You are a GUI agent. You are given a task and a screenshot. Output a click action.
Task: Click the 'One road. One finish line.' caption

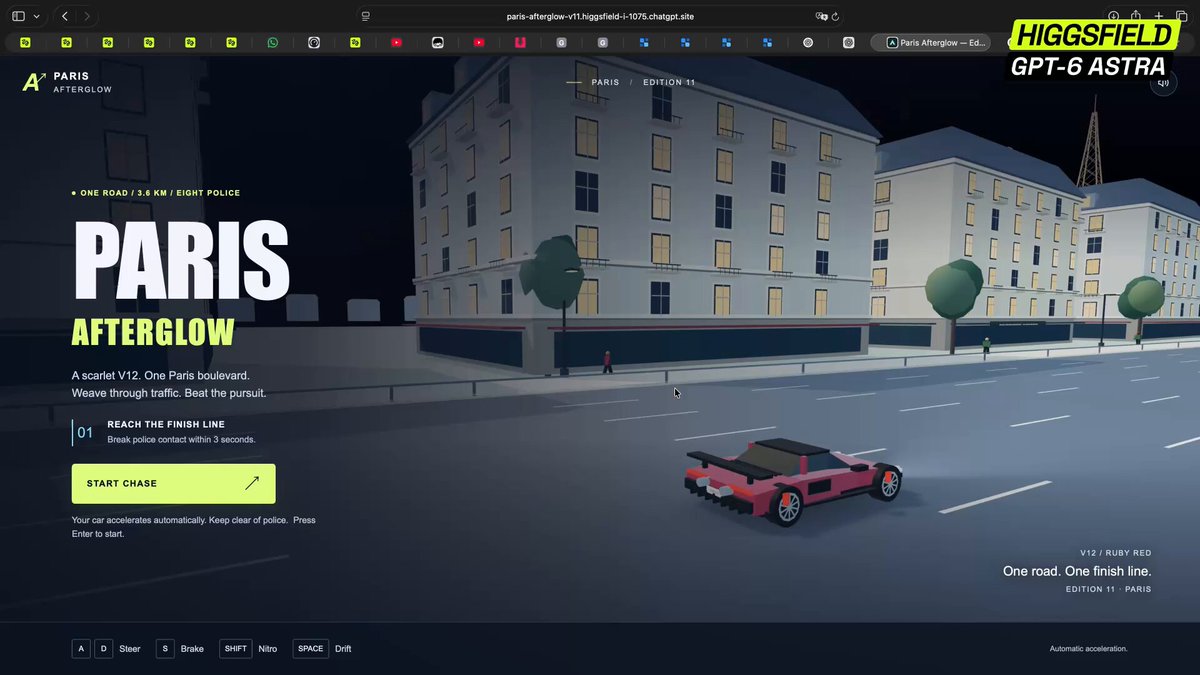[x=1077, y=571]
